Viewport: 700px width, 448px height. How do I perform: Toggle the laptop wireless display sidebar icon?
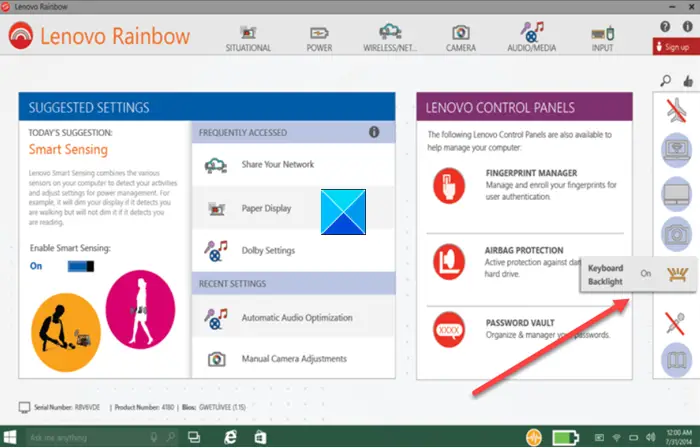pos(676,150)
